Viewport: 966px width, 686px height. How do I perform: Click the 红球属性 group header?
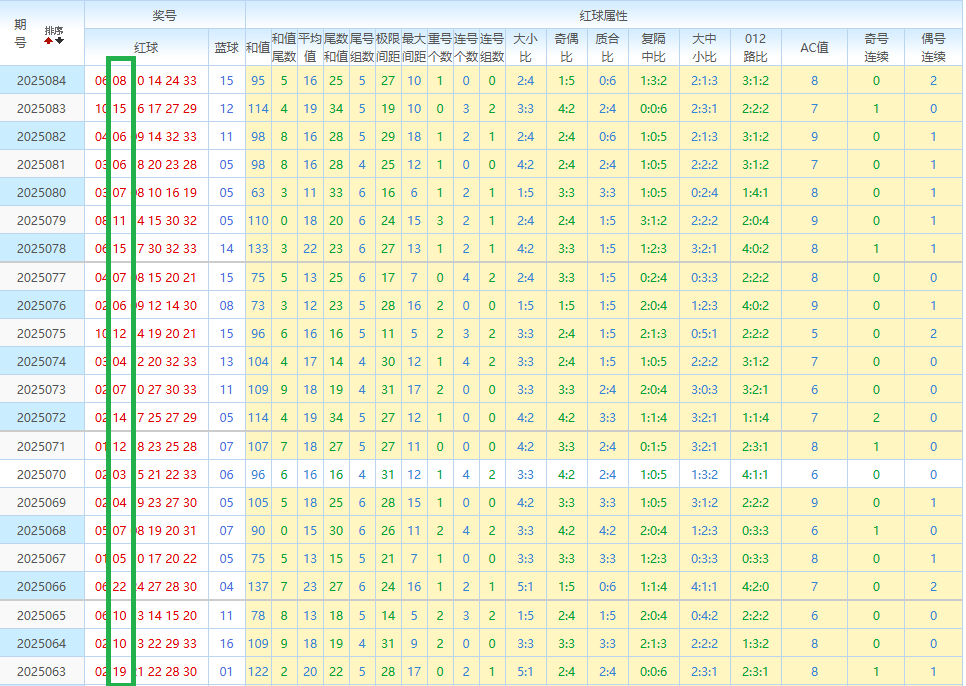603,16
